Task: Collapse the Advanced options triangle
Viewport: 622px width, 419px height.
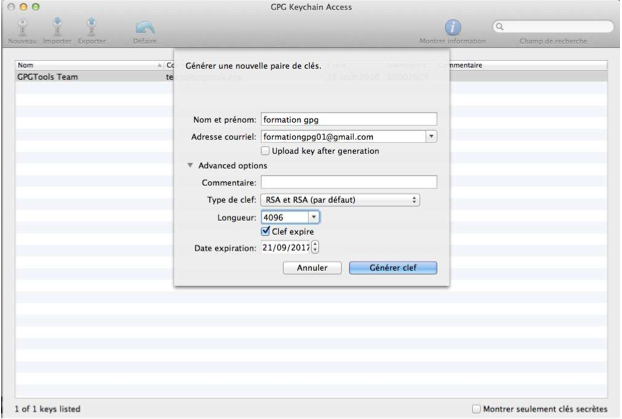Action: 190,165
